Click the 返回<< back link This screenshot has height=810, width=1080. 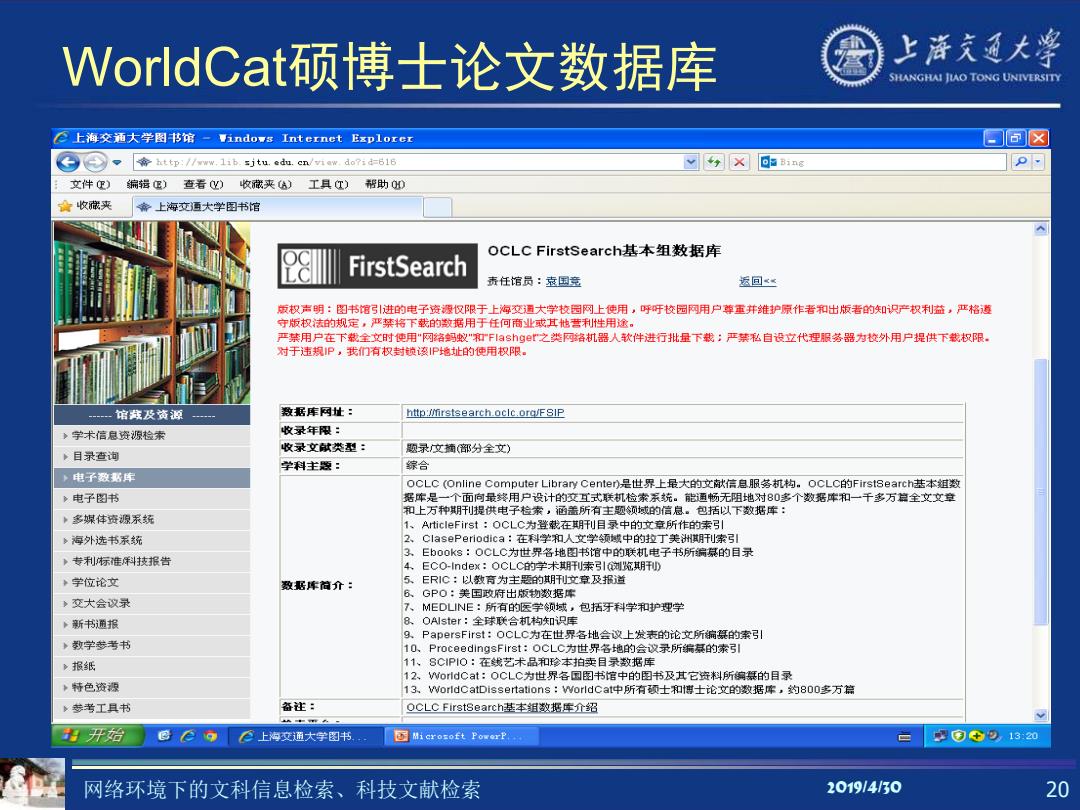pyautogui.click(x=757, y=281)
